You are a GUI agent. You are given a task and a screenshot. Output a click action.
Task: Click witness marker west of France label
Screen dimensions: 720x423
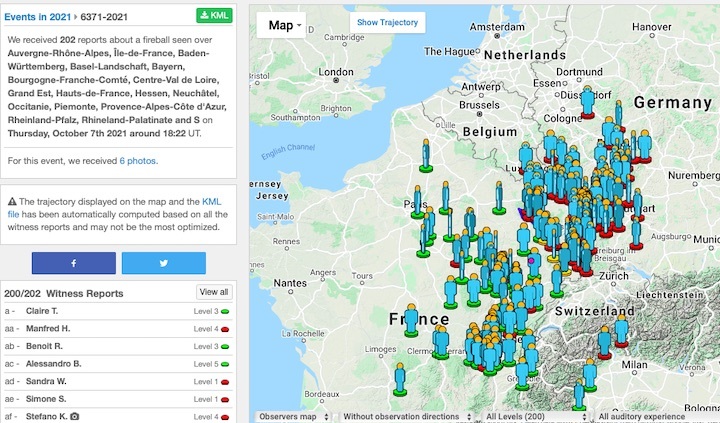411,320
